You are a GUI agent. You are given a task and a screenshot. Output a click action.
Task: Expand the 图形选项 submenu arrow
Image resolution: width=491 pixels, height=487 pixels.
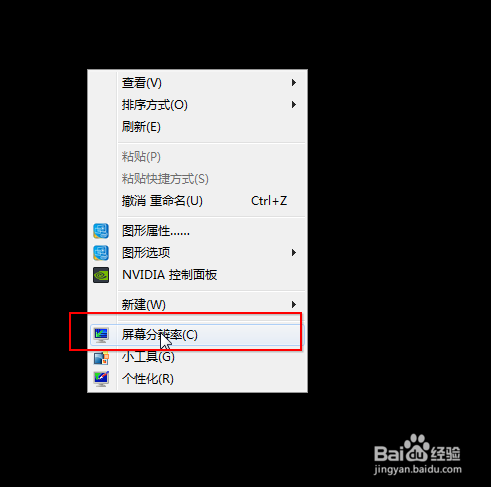click(x=294, y=253)
